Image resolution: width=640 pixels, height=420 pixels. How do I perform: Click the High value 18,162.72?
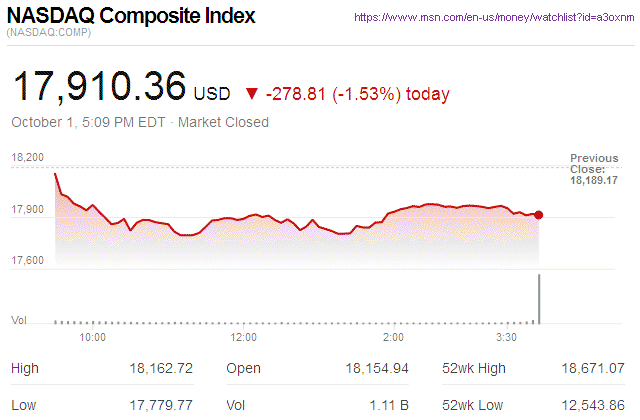[x=161, y=368]
